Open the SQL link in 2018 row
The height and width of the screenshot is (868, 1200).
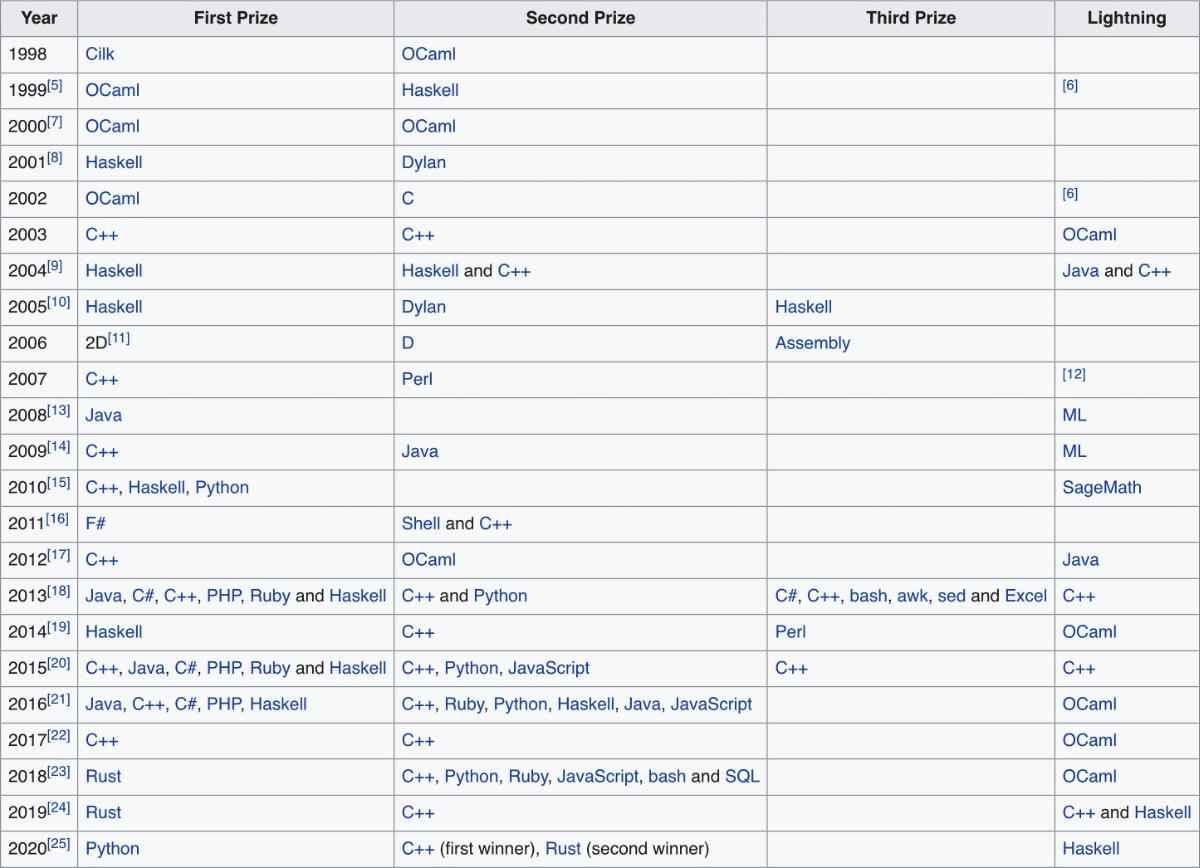pos(742,776)
